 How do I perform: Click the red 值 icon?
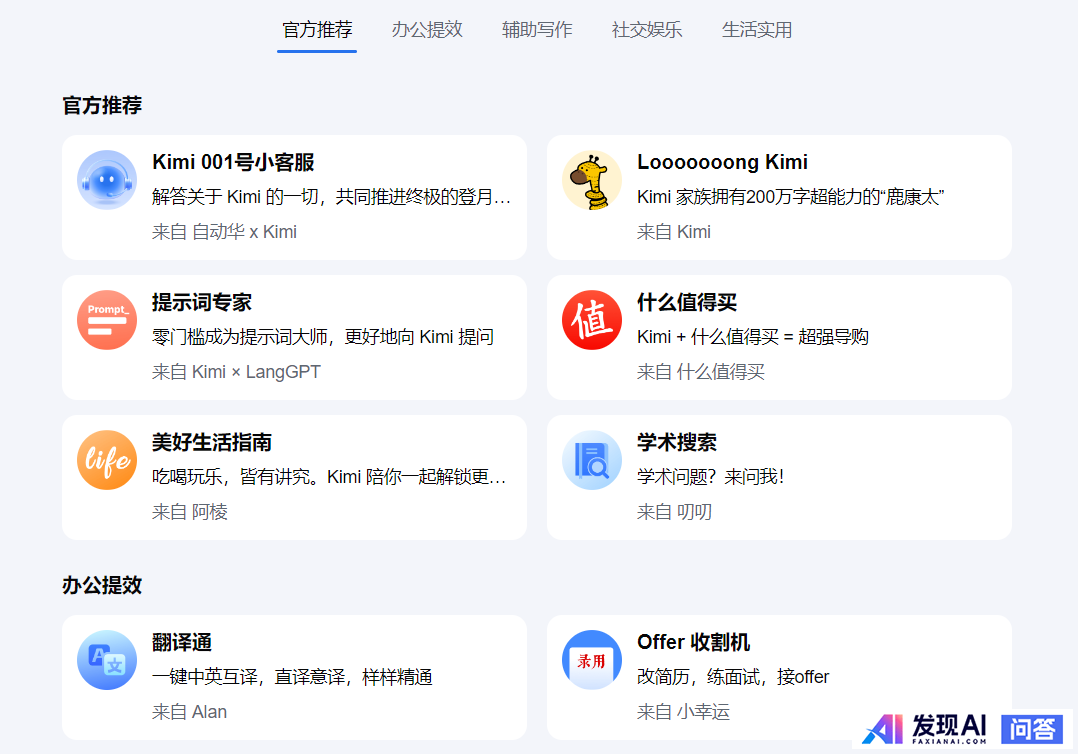(x=592, y=320)
